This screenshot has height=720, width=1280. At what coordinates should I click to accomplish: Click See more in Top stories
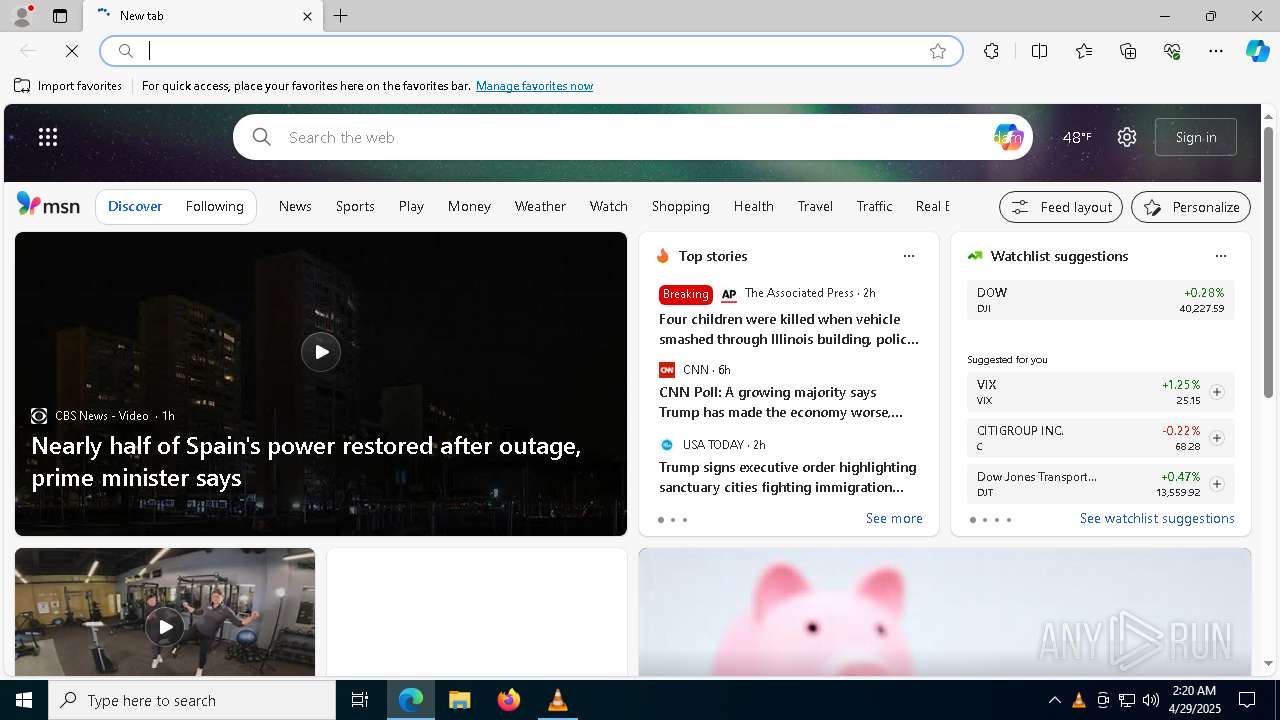coord(894,518)
